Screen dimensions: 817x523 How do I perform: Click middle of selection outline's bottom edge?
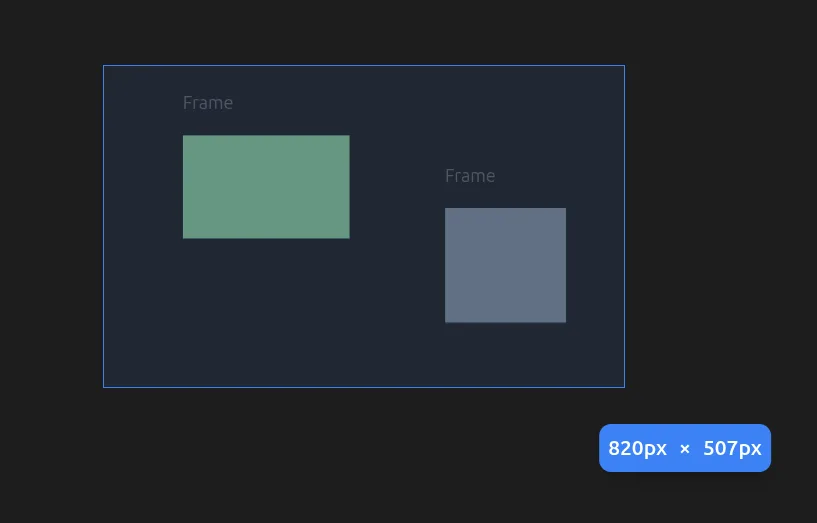pyautogui.click(x=364, y=387)
